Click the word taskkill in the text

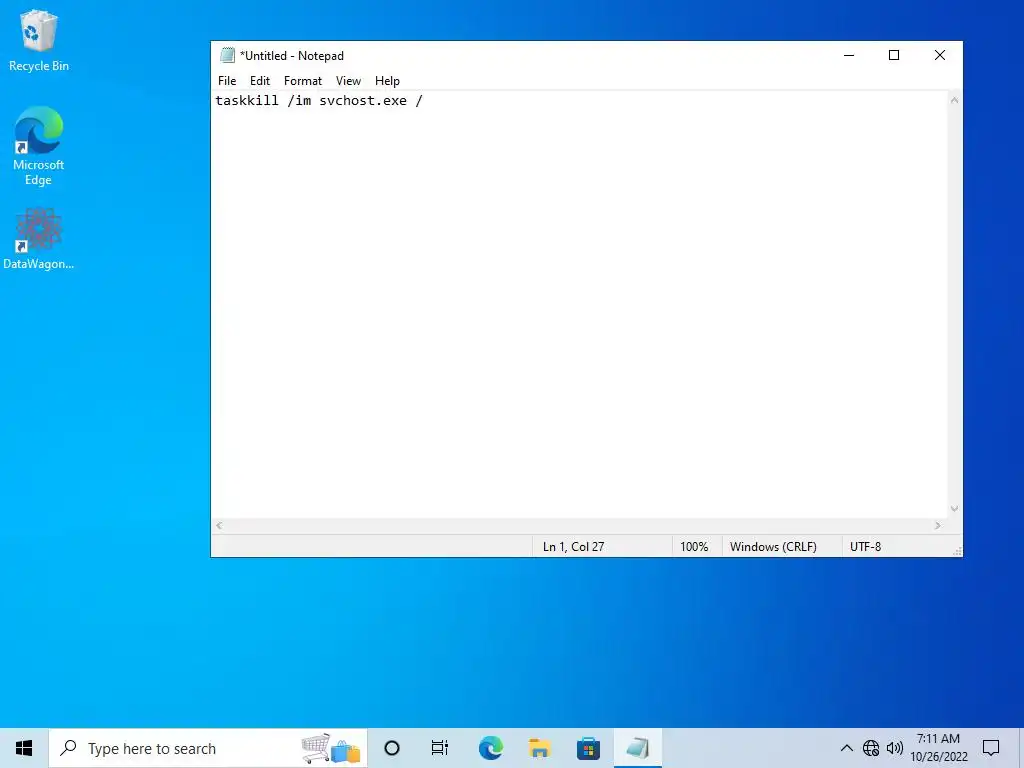(x=247, y=101)
